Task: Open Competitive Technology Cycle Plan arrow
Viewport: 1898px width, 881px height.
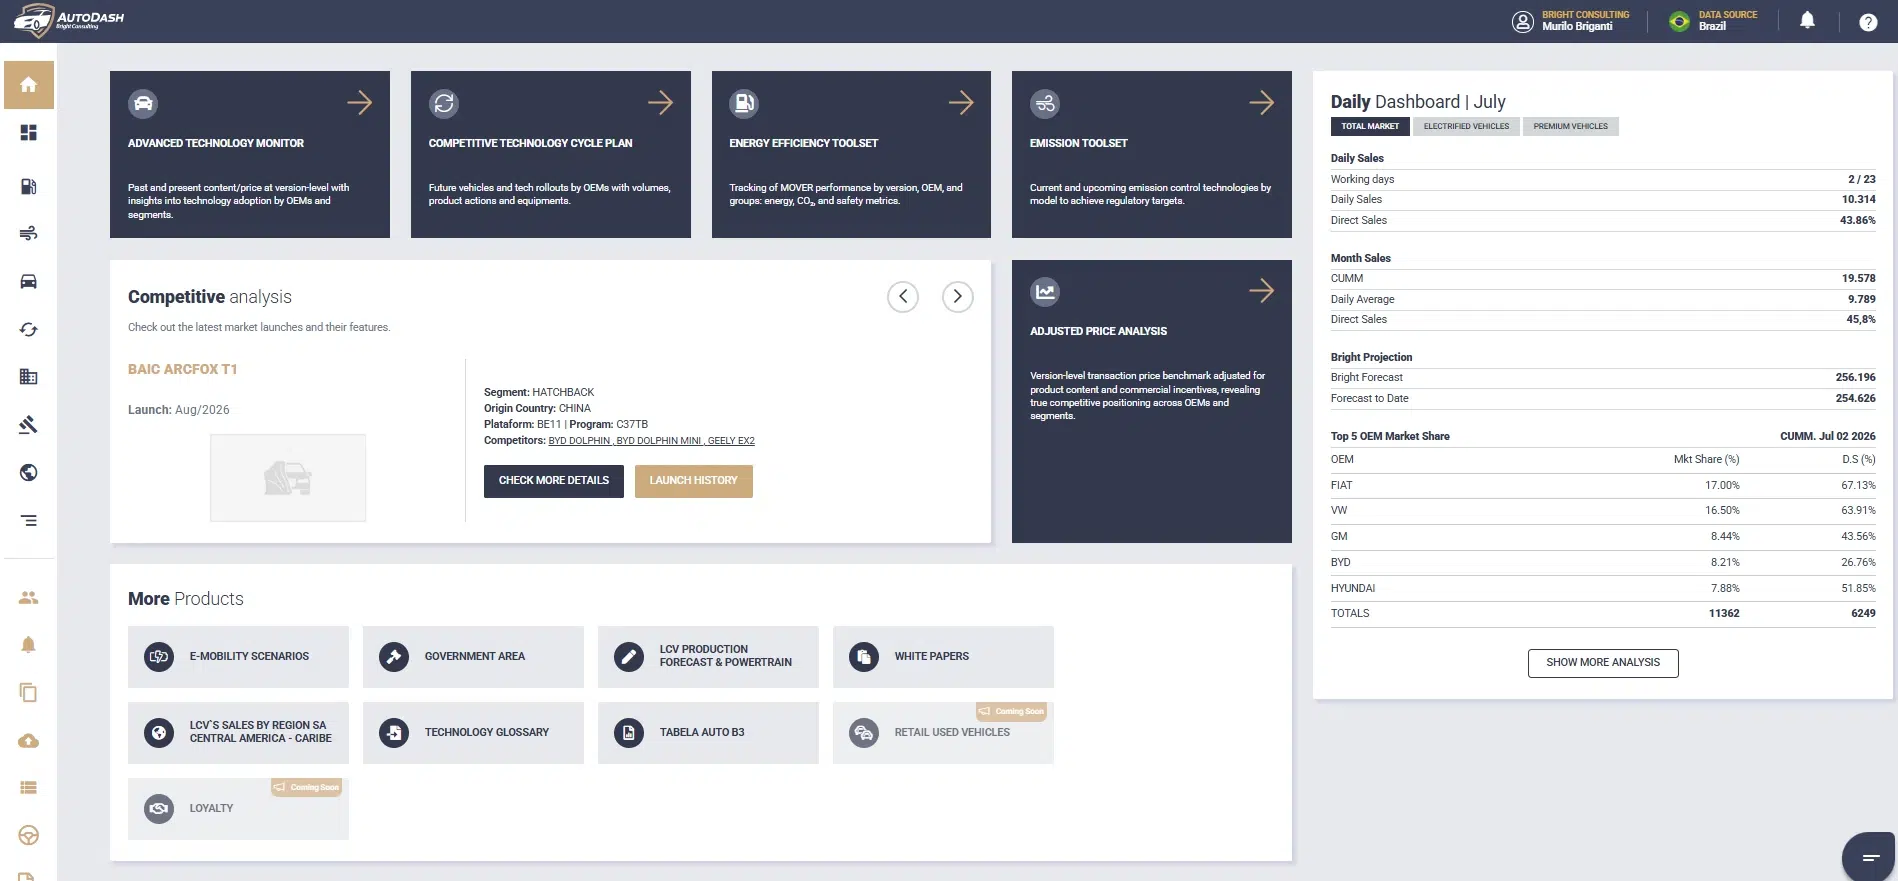Action: 660,102
